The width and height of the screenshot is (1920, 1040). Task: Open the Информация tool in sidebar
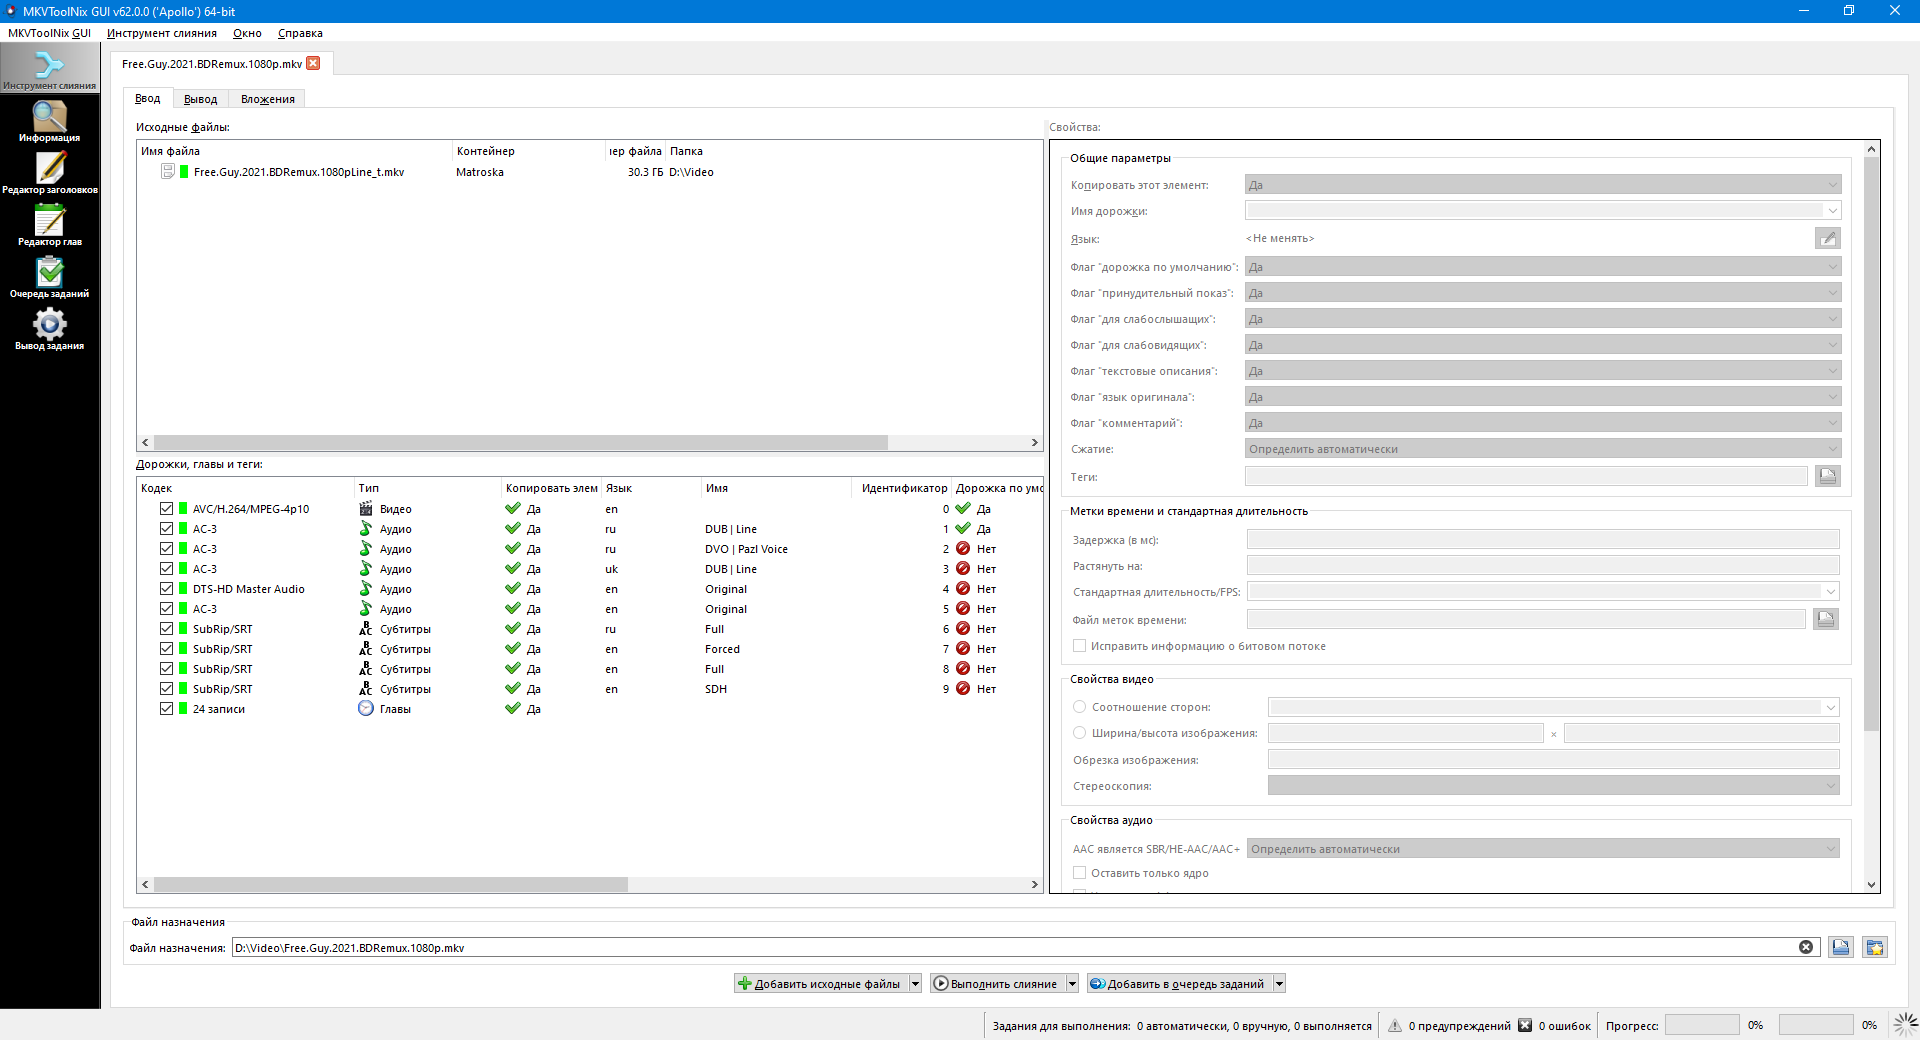49,122
